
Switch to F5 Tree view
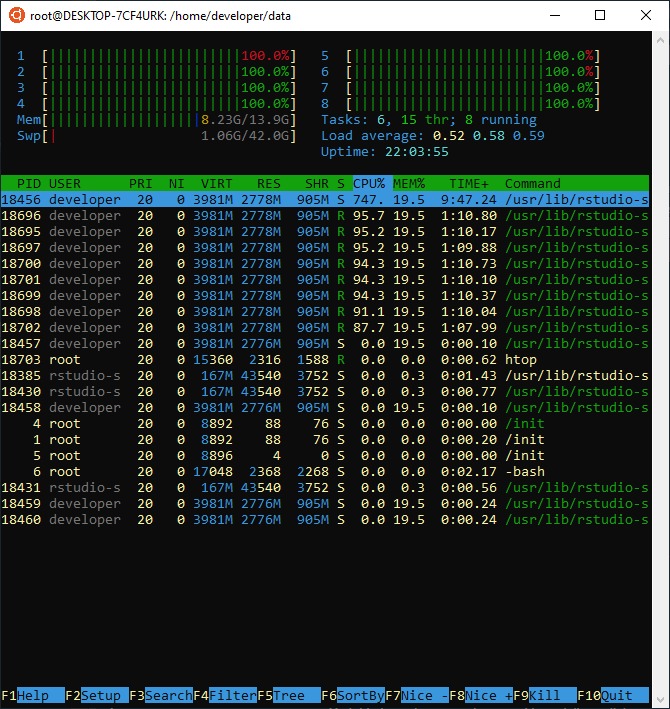289,695
